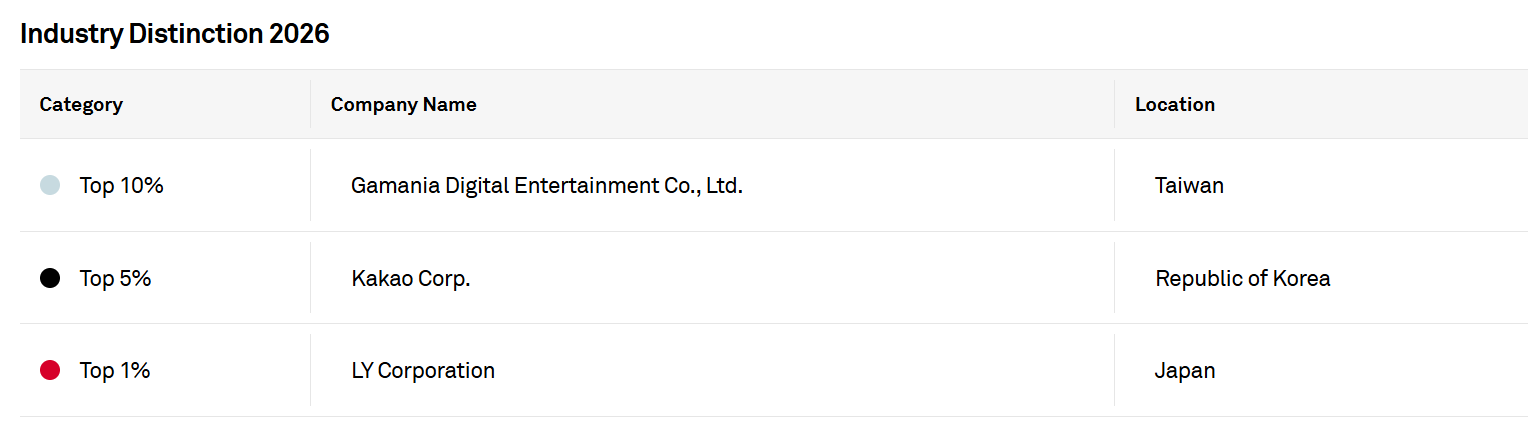Click the red Top 1% dot

coord(50,371)
